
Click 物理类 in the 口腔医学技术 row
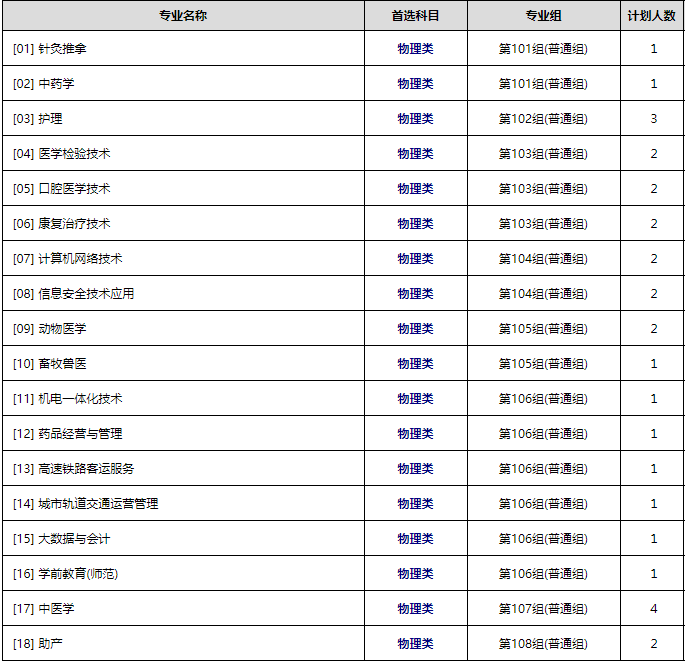point(415,188)
